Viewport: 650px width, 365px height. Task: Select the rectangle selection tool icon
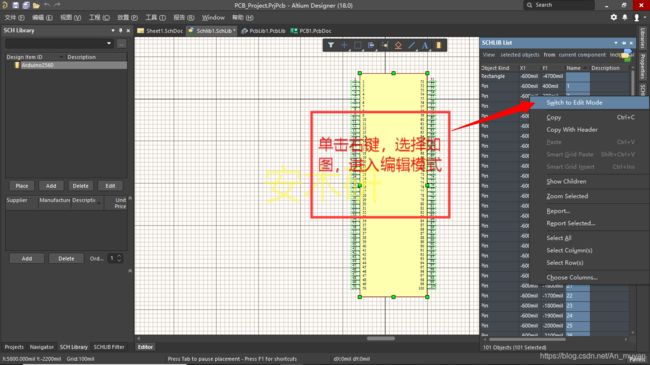tap(358, 45)
